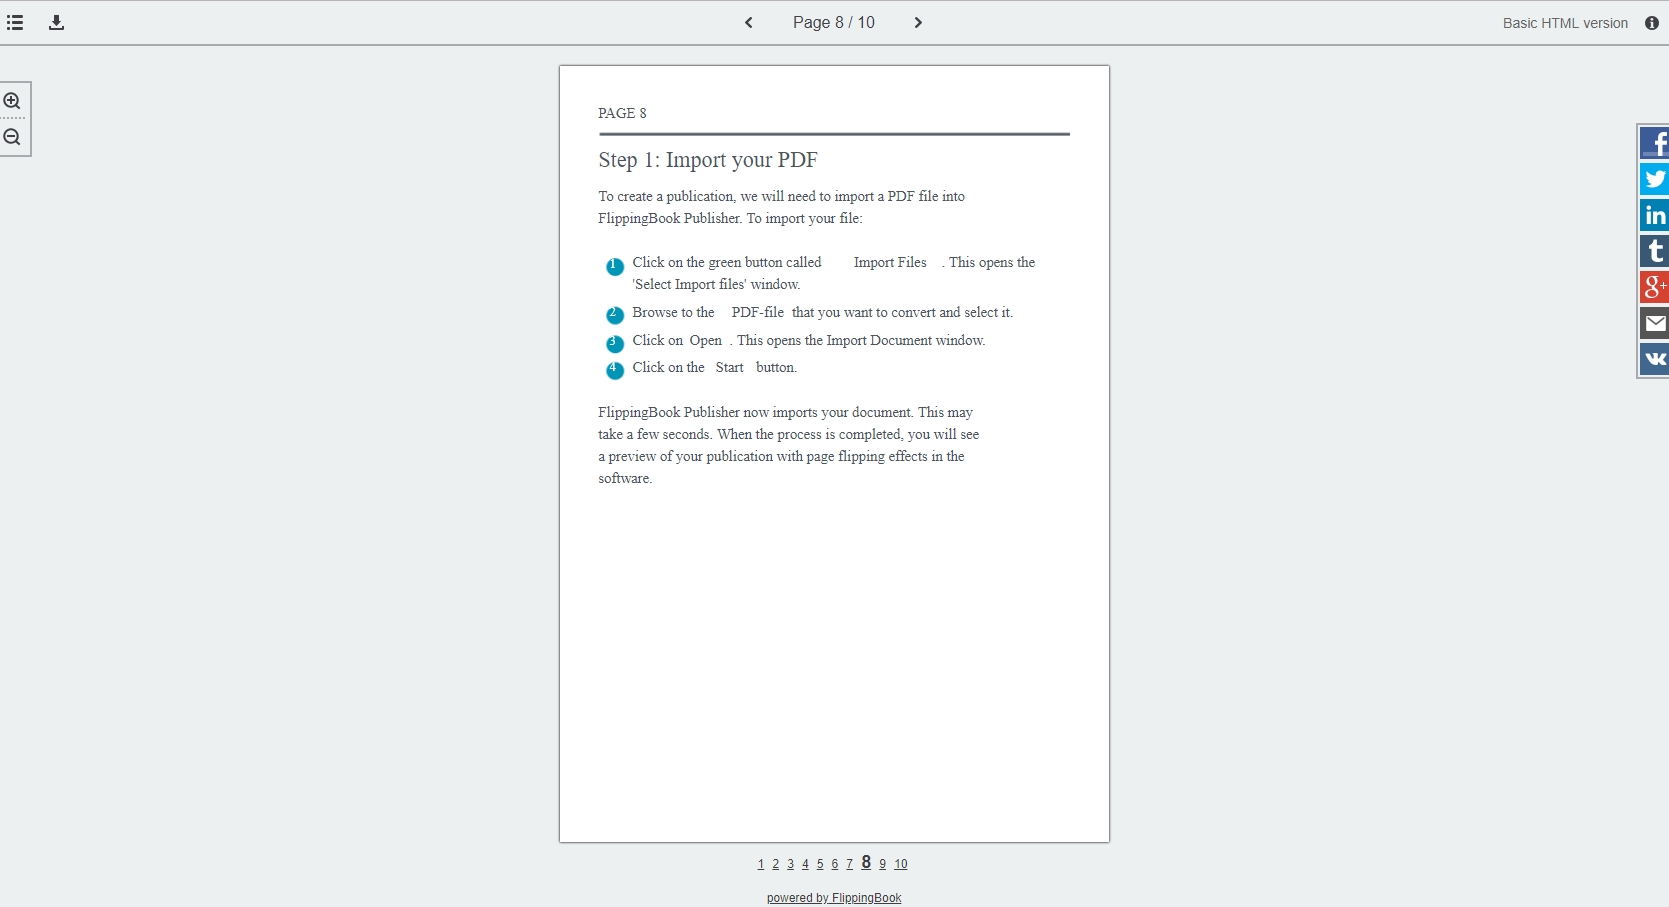Screen dimensions: 1669x907
Task: Open the powered by FlippingBook link
Action: [x=834, y=898]
